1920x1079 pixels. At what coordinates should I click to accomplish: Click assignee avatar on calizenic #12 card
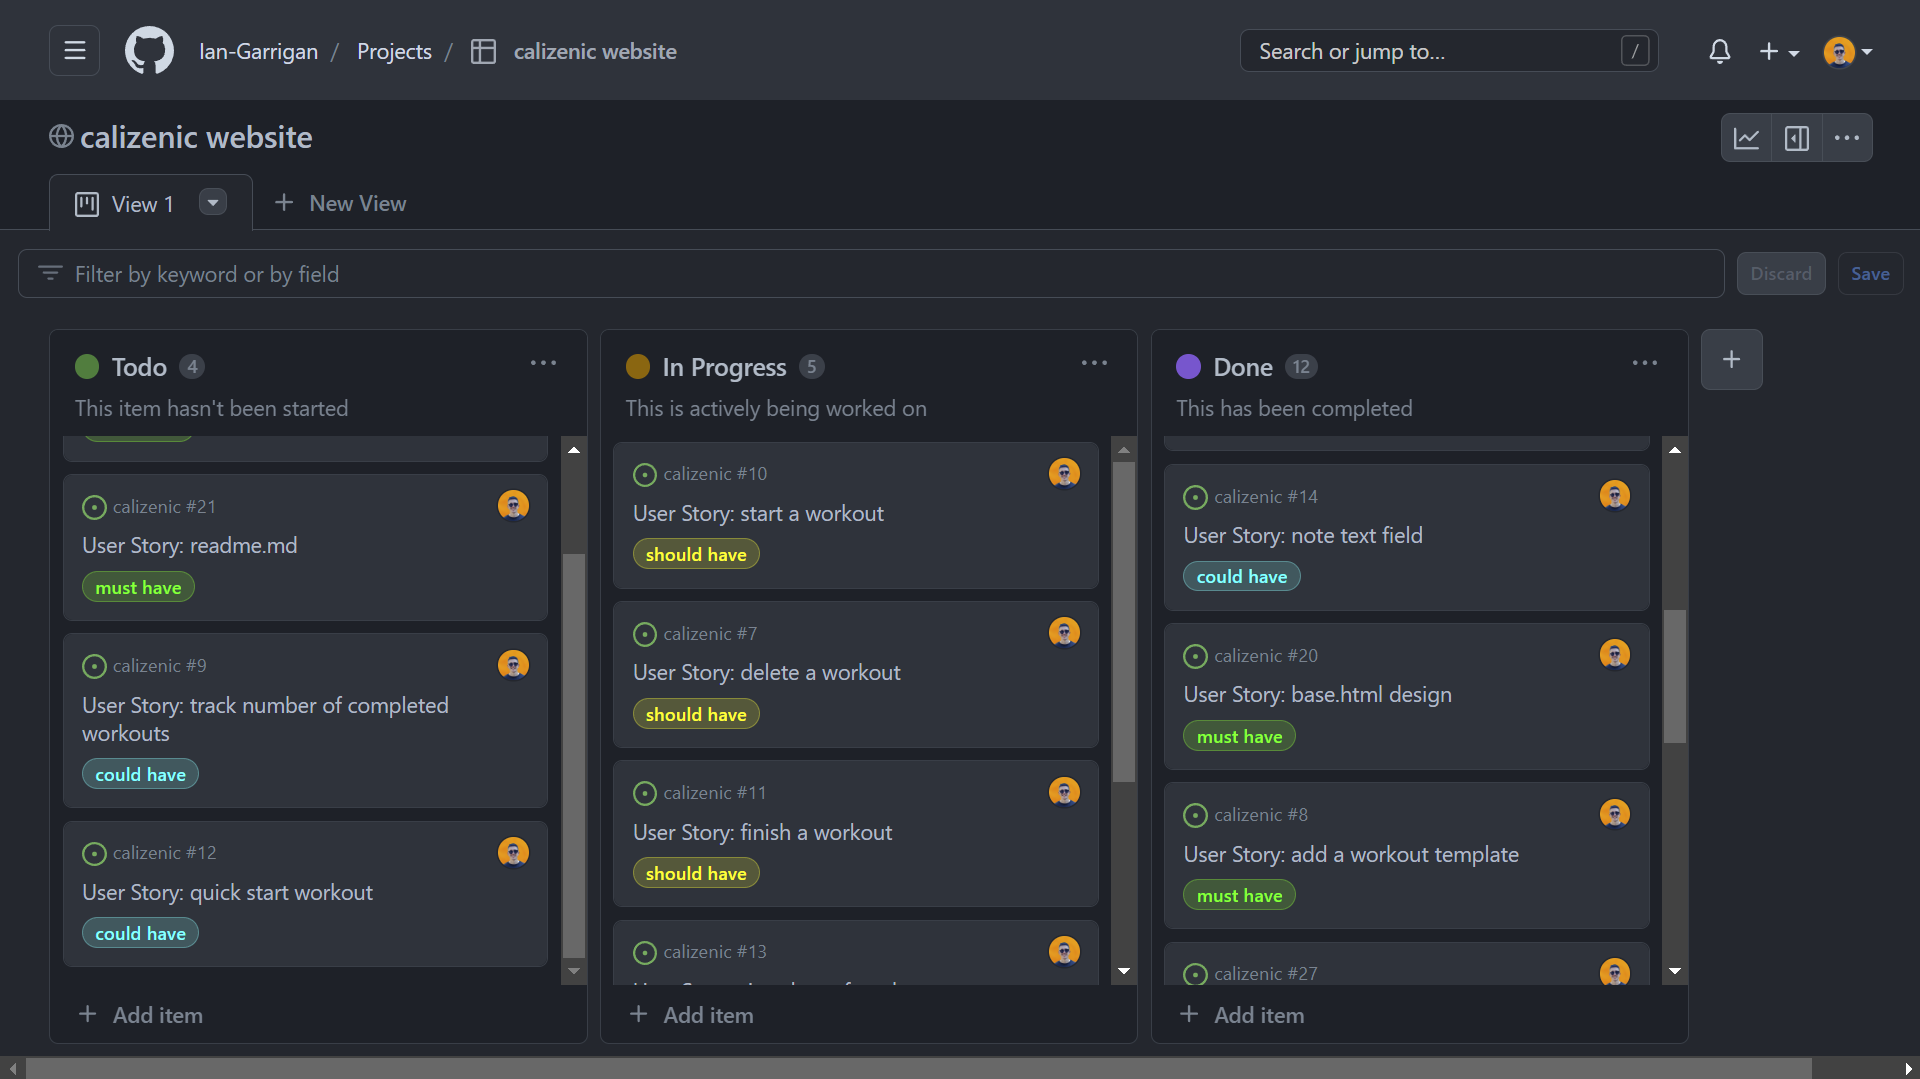pos(513,852)
